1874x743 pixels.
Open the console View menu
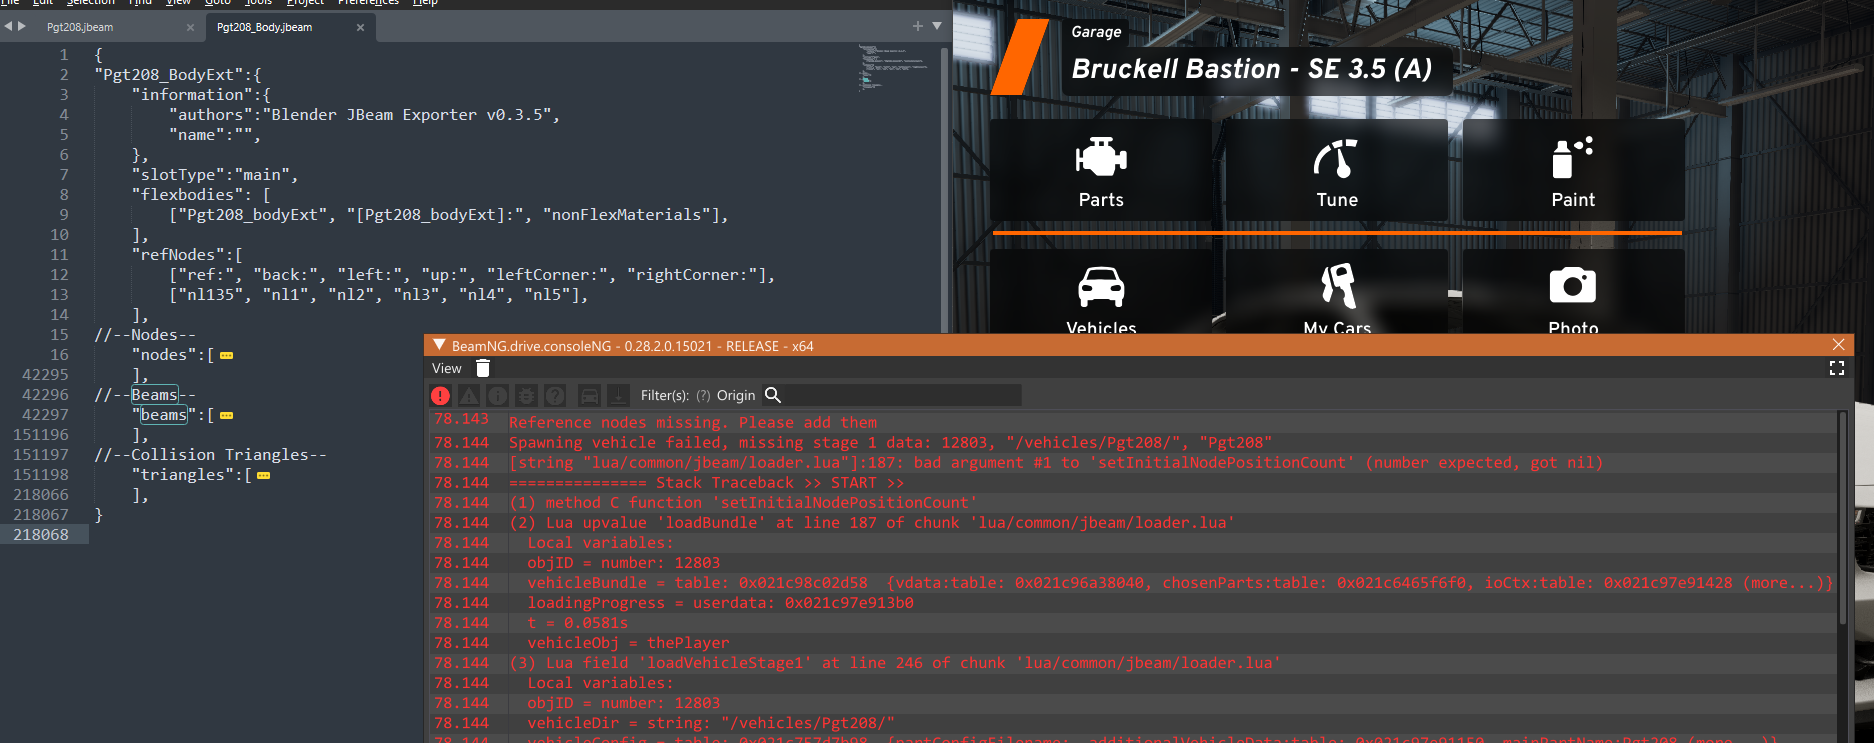point(447,369)
